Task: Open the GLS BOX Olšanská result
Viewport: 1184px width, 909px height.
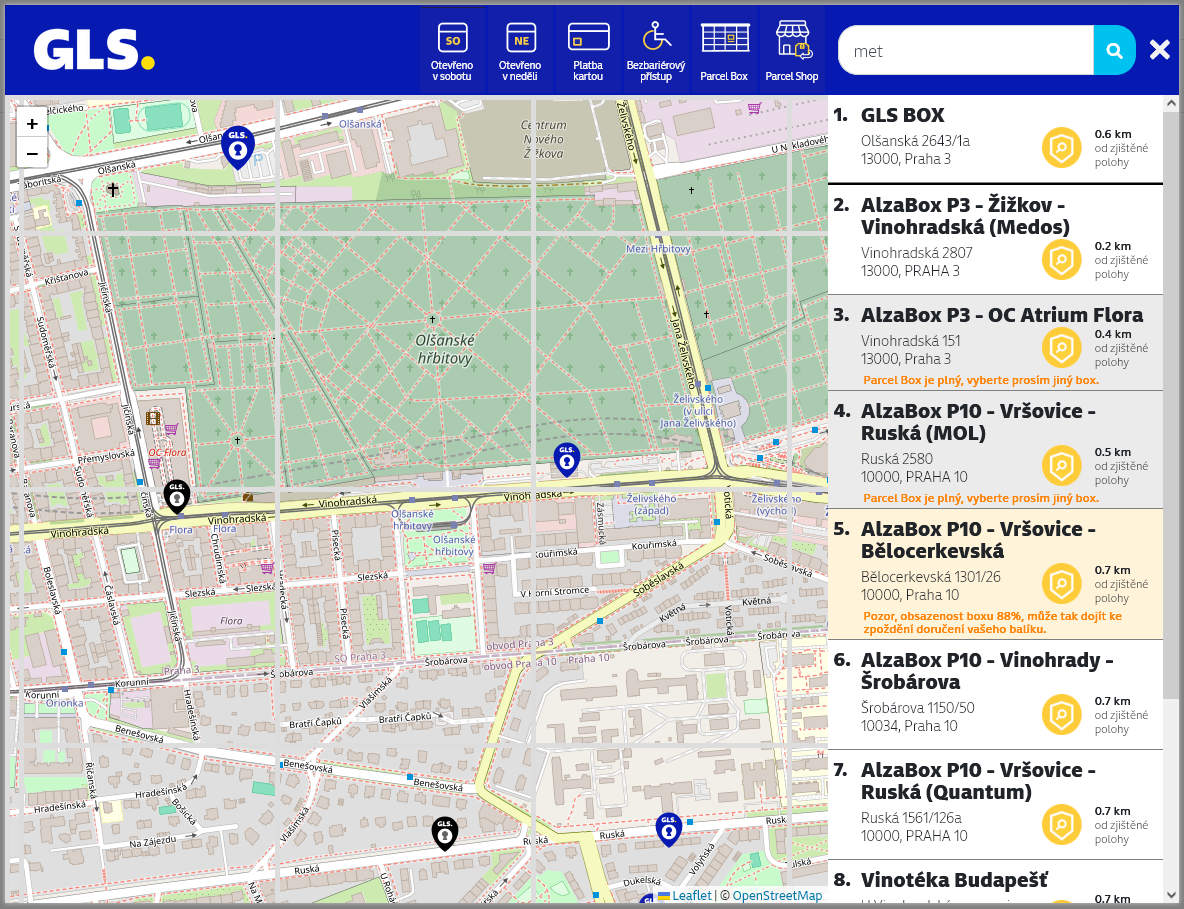Action: [x=995, y=139]
